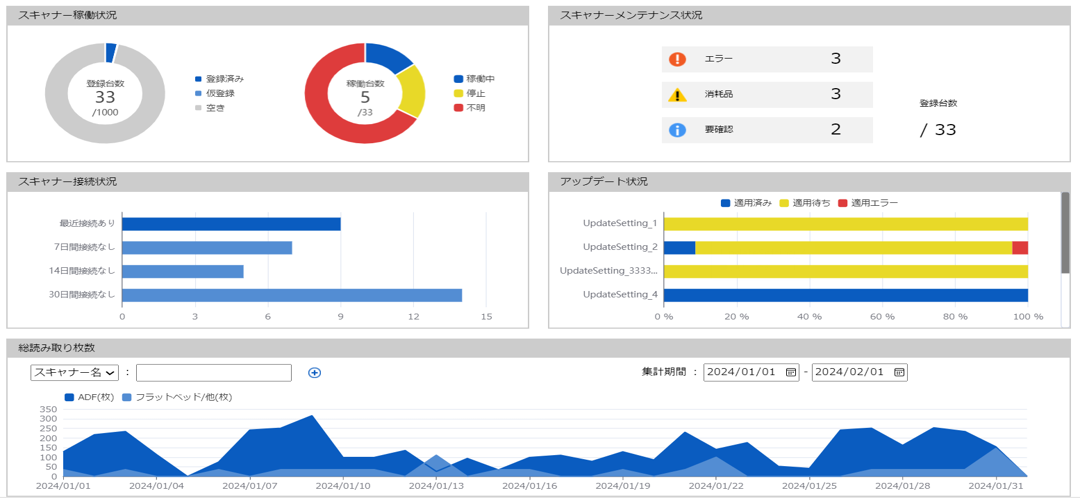Viewport: 1080px width, 498px height.
Task: Click the UpdateSetting_1 yellow bar
Action: pos(846,224)
